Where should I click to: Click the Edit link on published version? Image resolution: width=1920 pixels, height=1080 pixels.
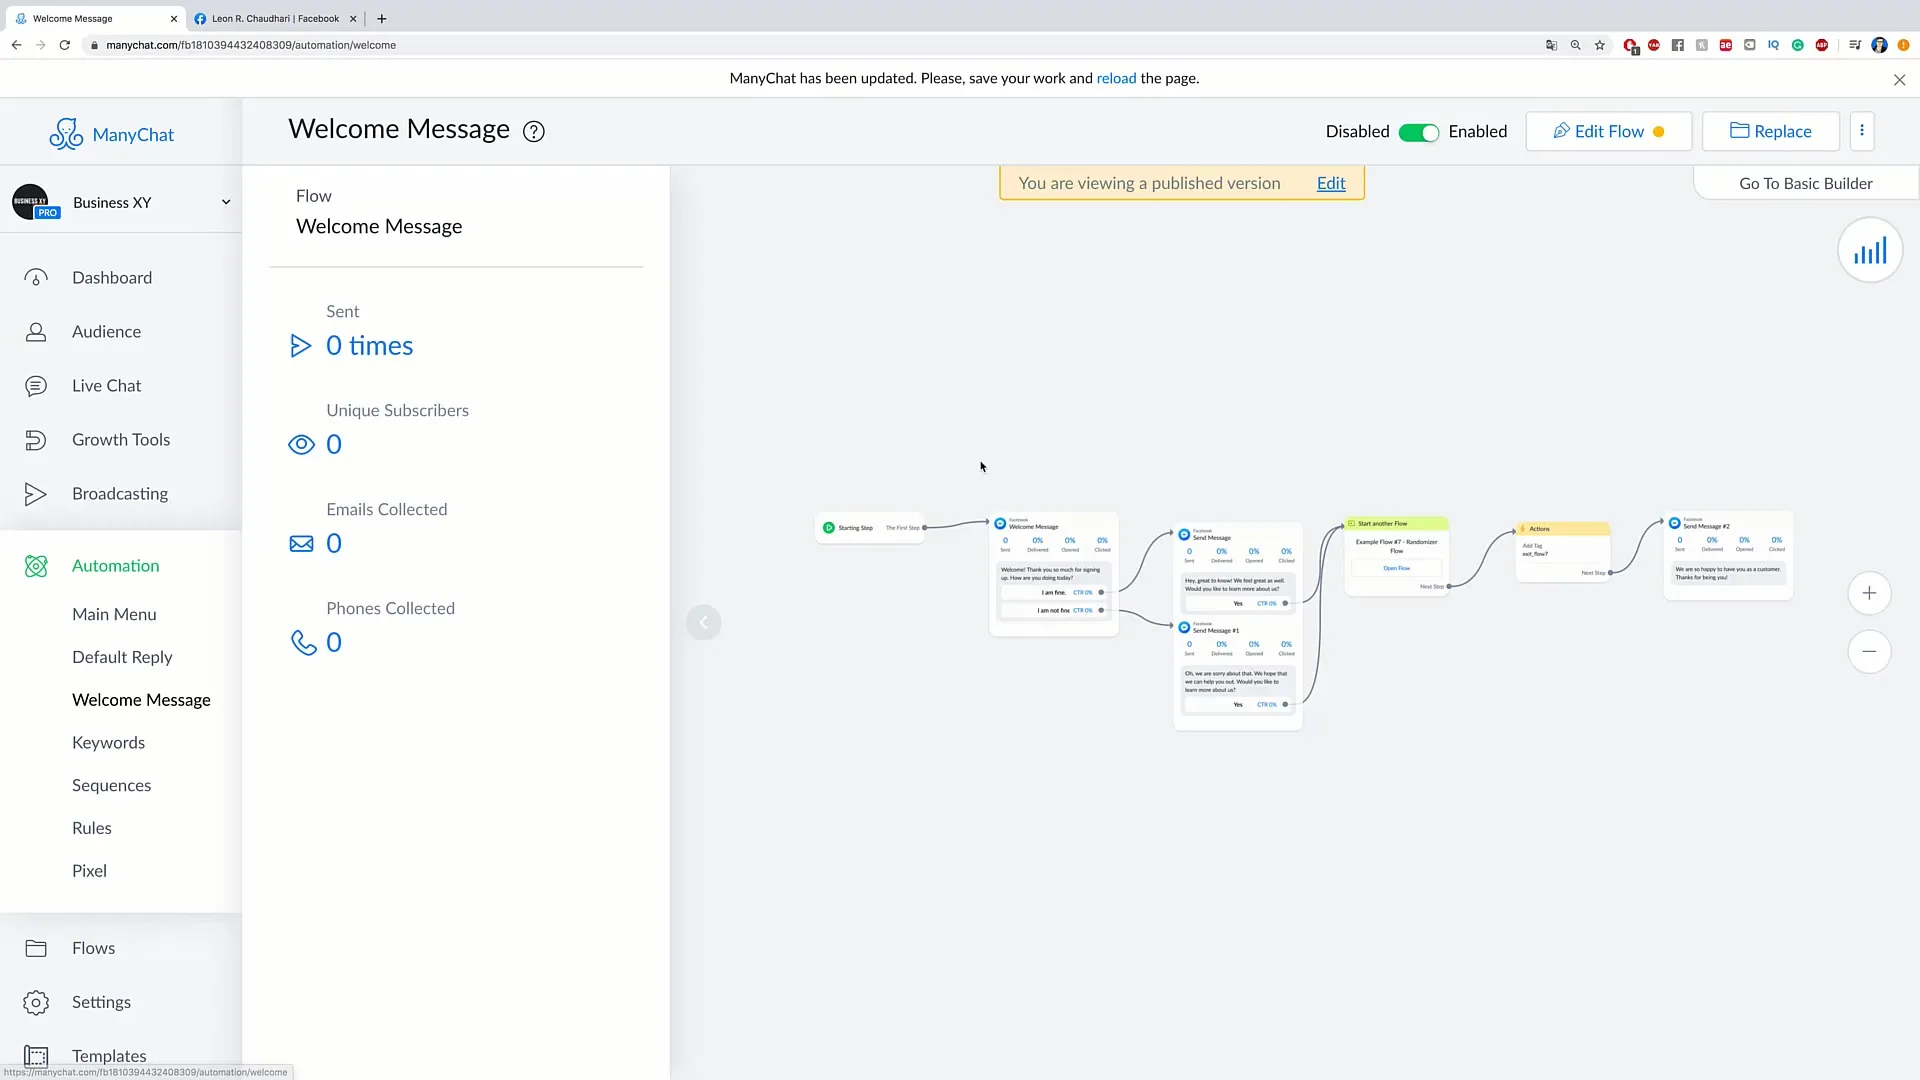click(x=1331, y=182)
